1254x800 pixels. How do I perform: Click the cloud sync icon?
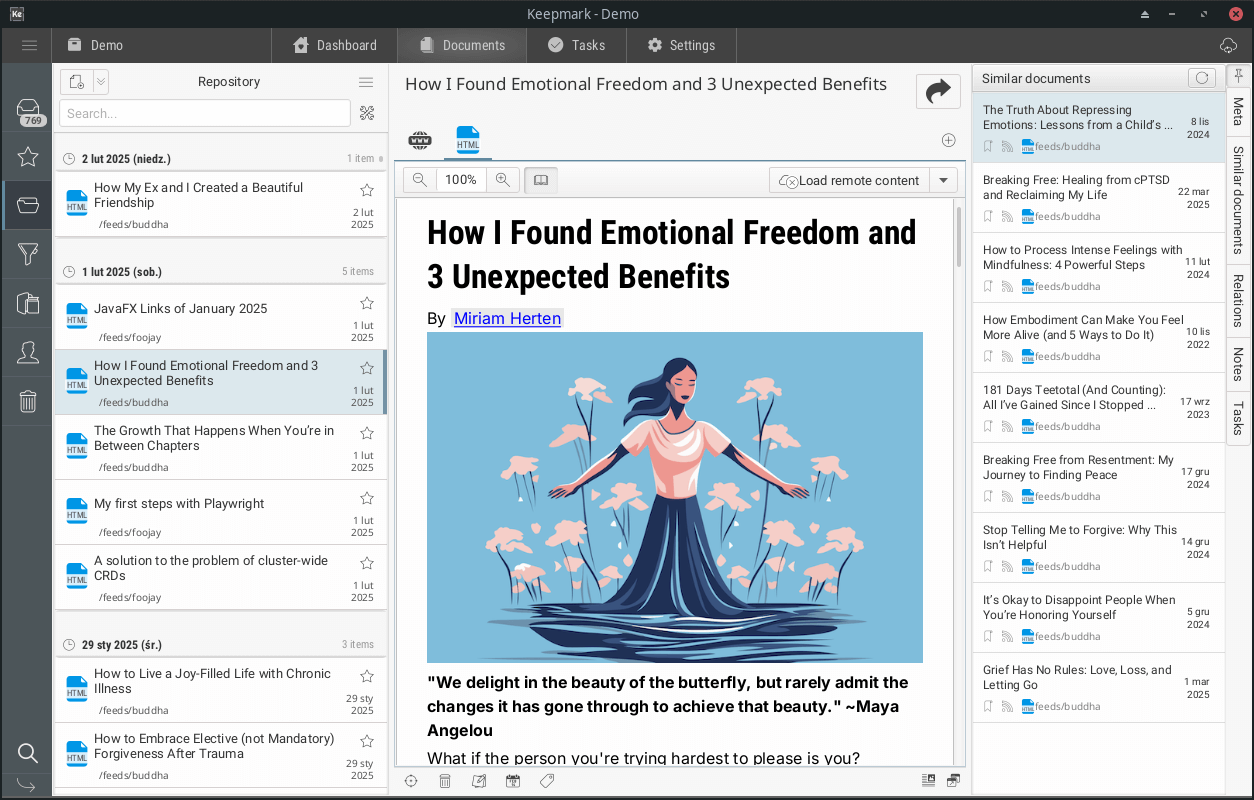1228,45
